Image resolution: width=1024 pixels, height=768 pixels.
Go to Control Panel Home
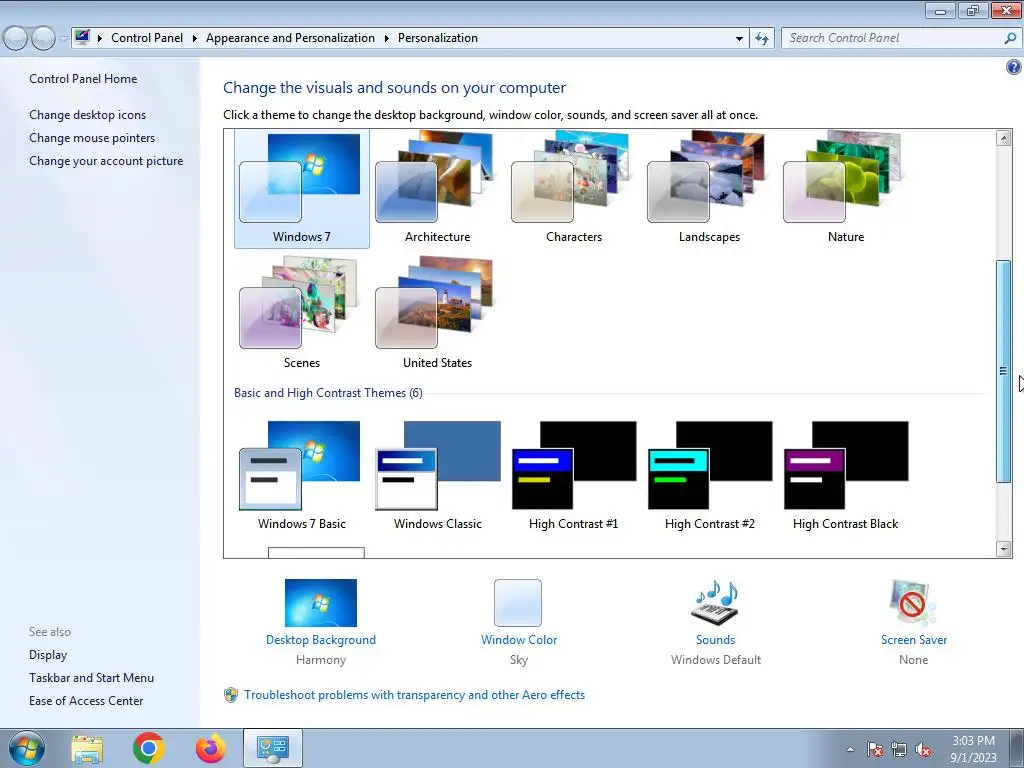point(83,79)
